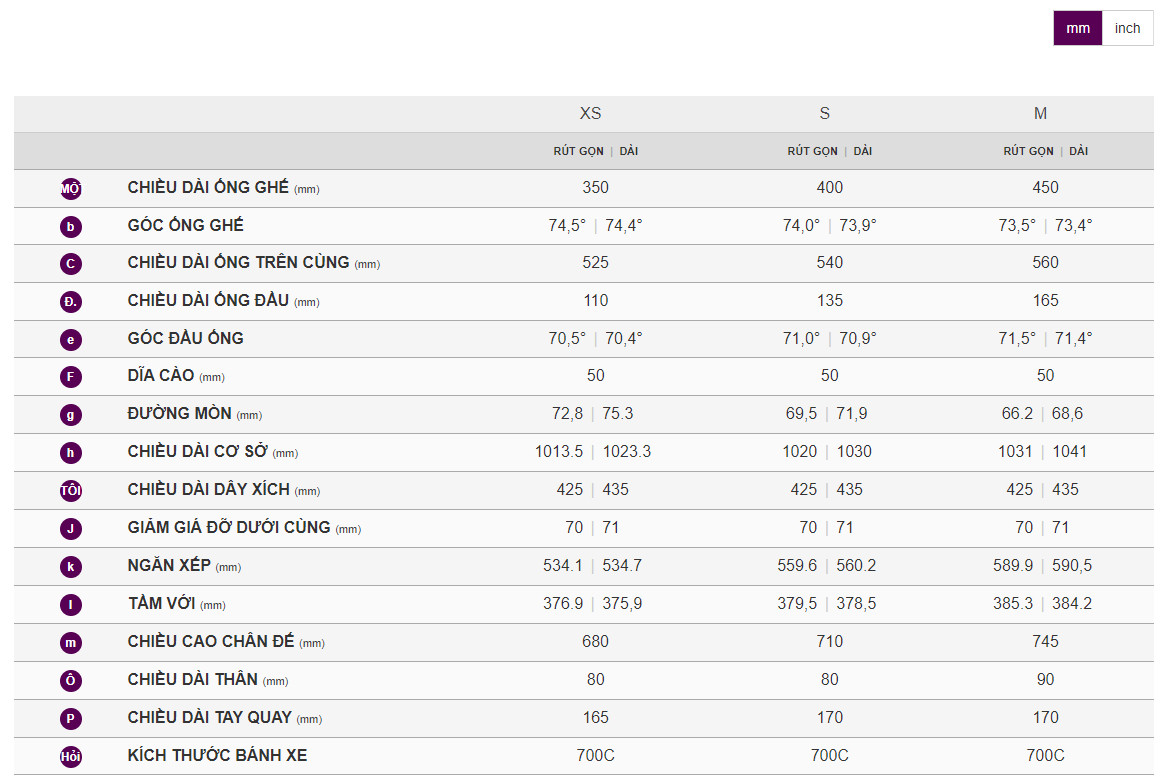Viewport: 1169px width, 784px height.
Task: Click the TẦM VỚI row label
Action: (163, 603)
